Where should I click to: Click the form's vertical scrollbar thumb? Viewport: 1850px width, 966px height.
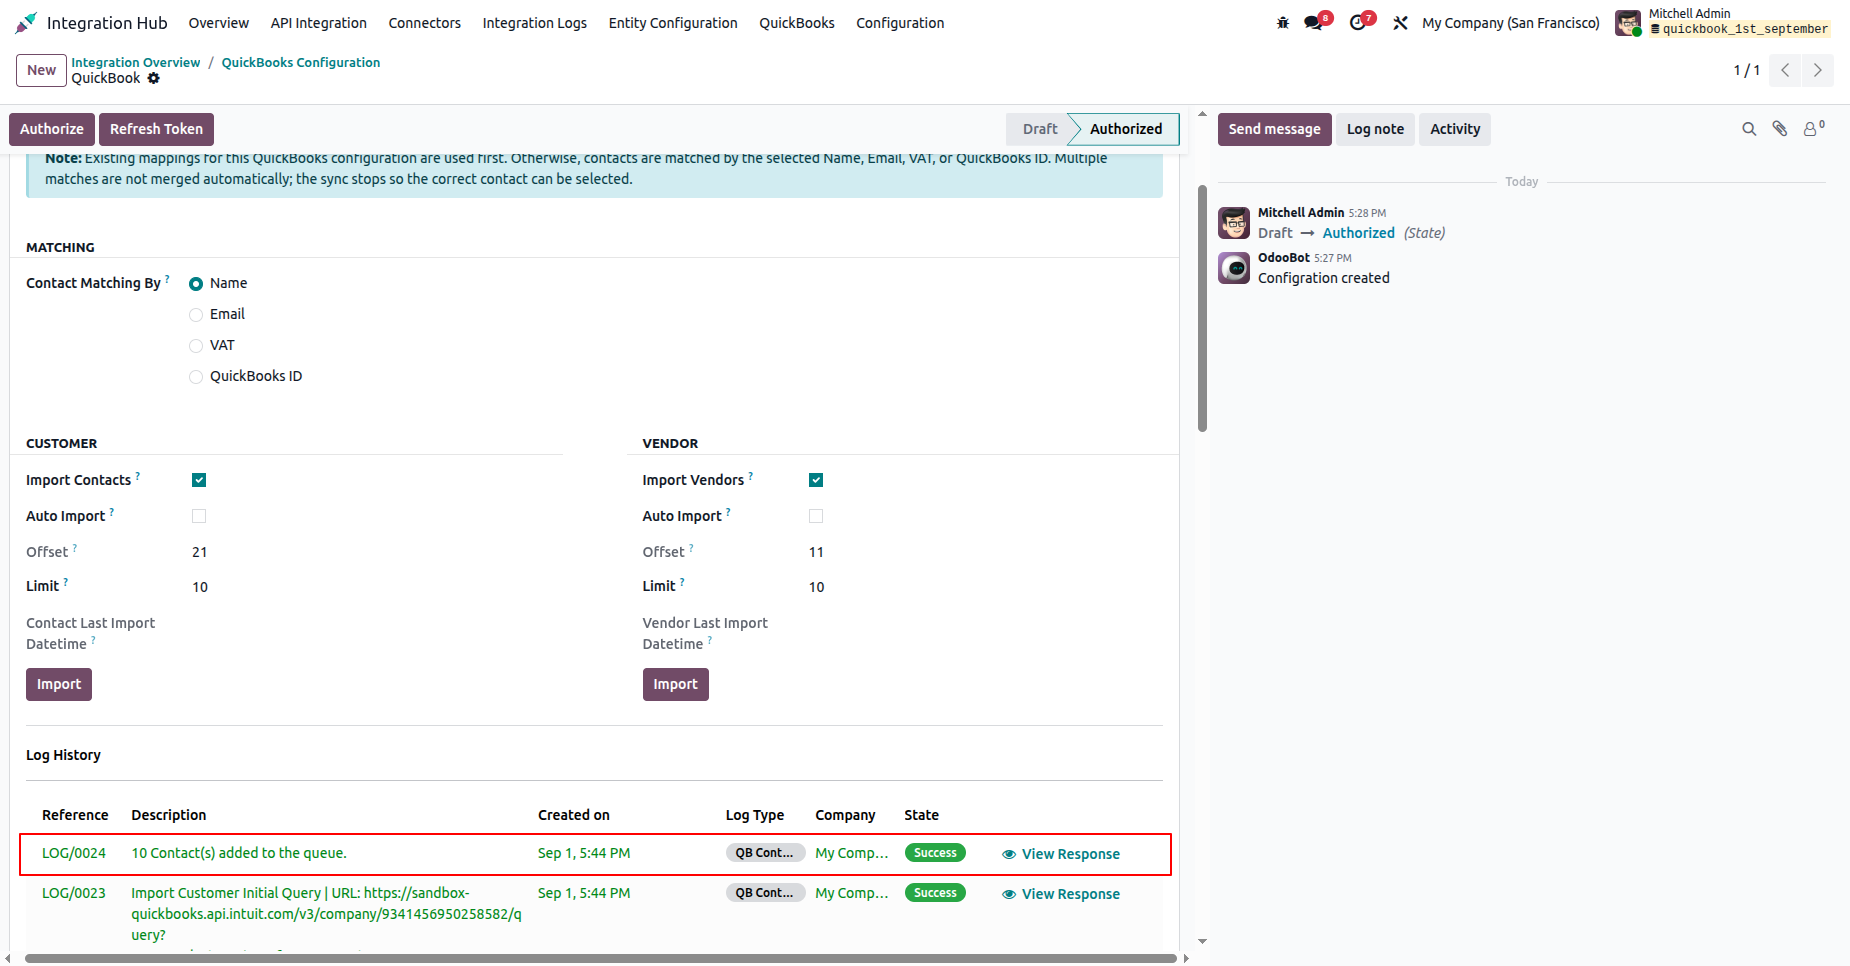1202,308
